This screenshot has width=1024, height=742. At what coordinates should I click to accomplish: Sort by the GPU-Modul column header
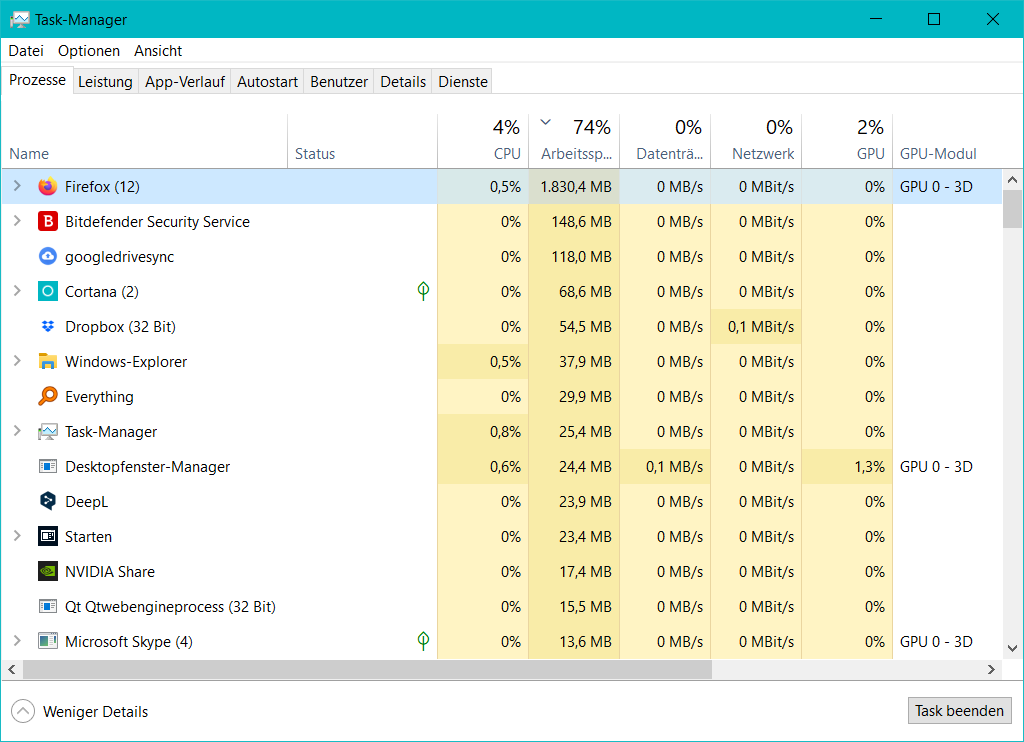[947, 141]
